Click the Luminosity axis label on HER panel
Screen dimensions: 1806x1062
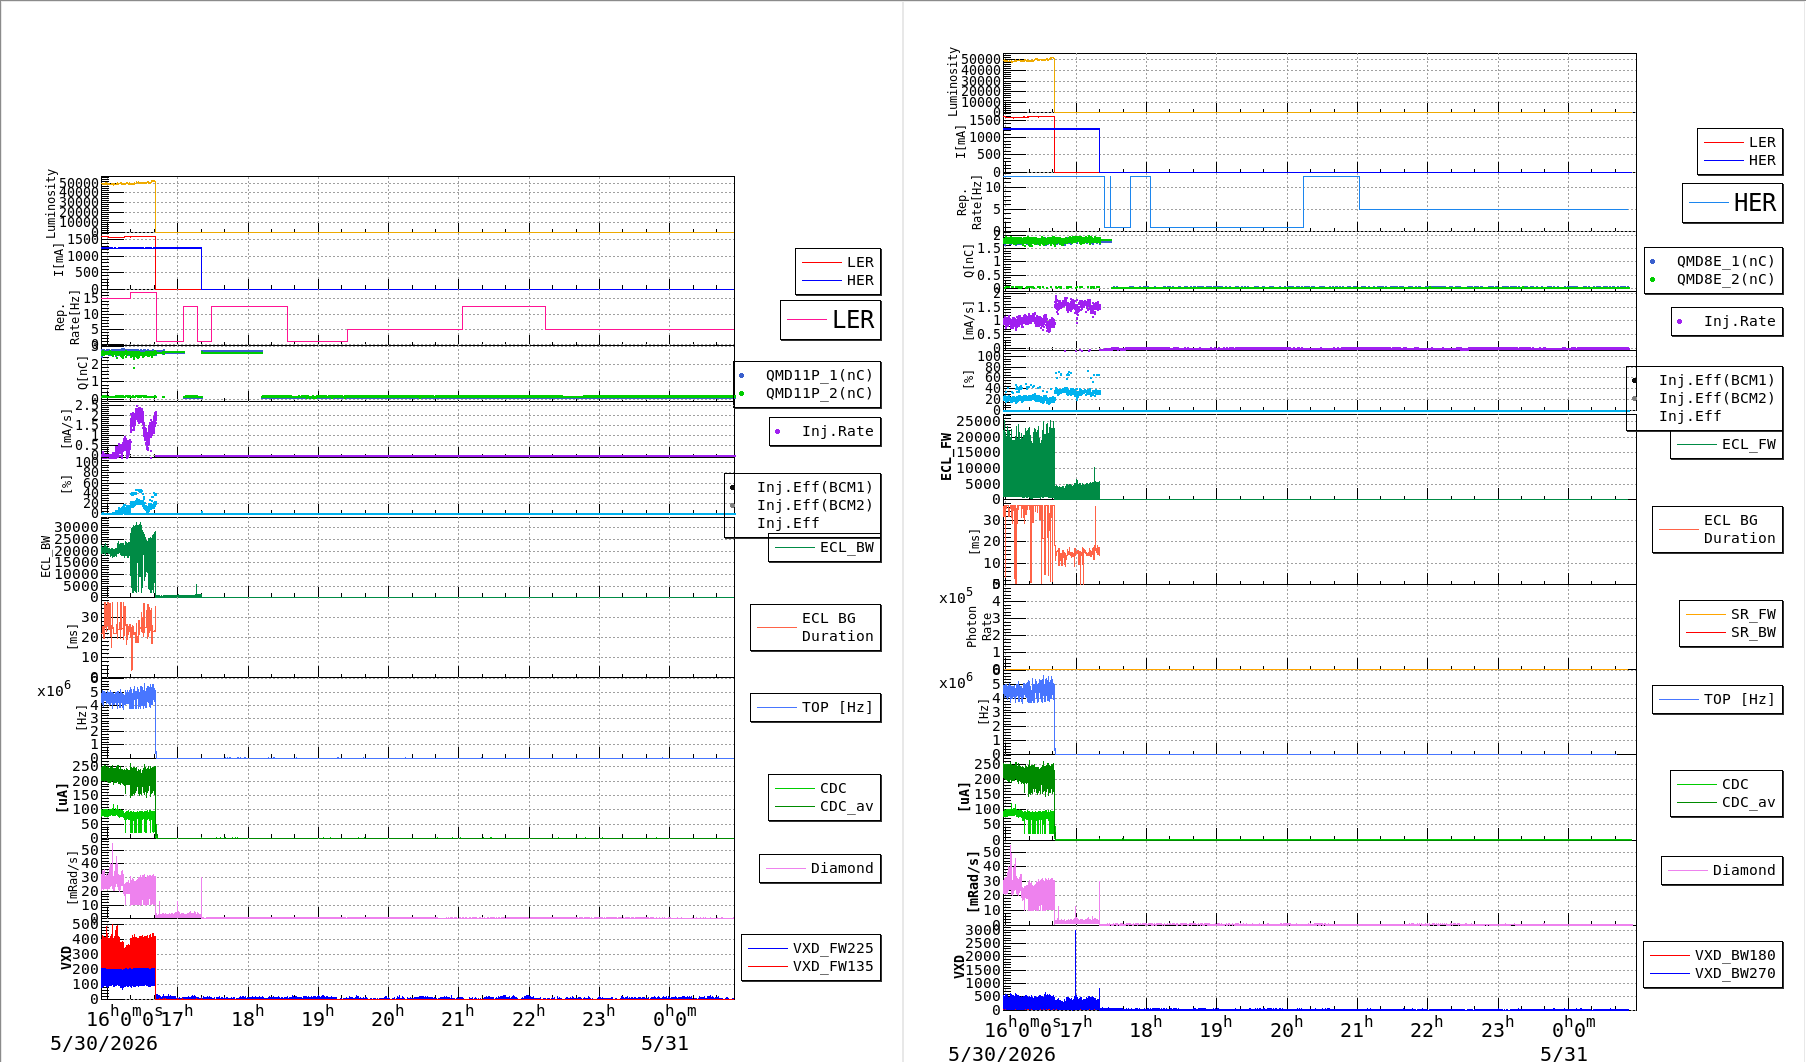coord(953,80)
